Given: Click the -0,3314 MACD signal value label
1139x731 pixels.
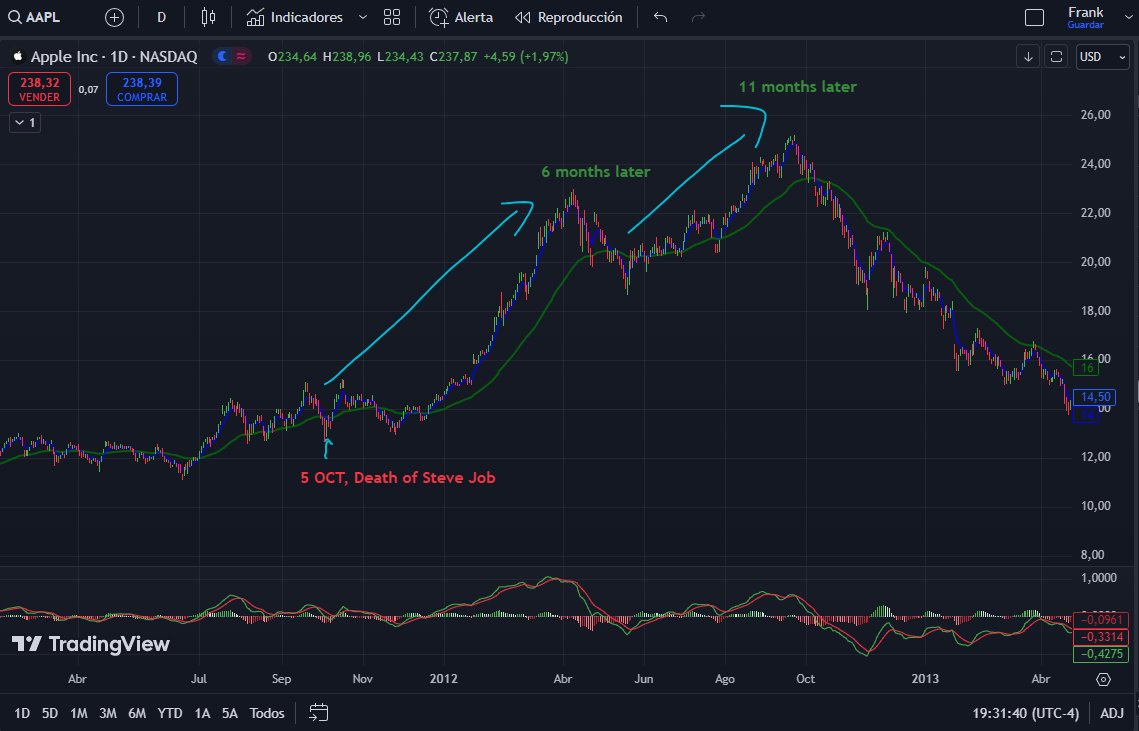Looking at the screenshot, I should point(1101,637).
